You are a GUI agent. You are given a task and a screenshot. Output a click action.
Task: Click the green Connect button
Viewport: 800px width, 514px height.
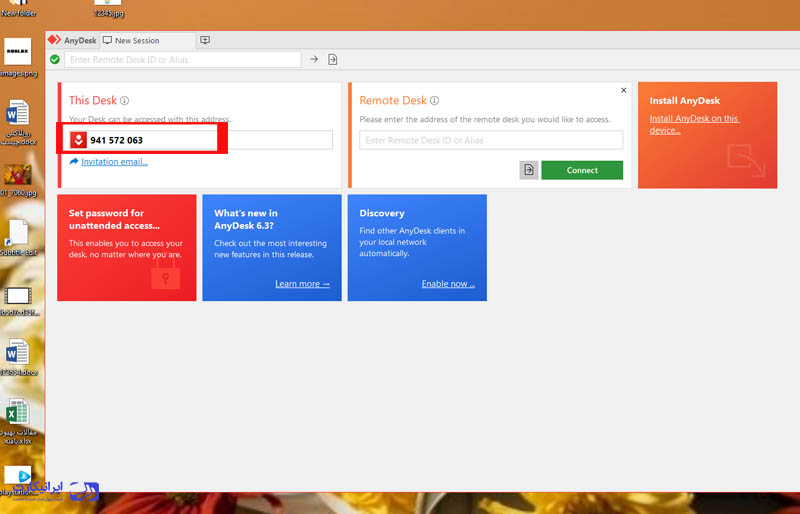click(x=582, y=170)
